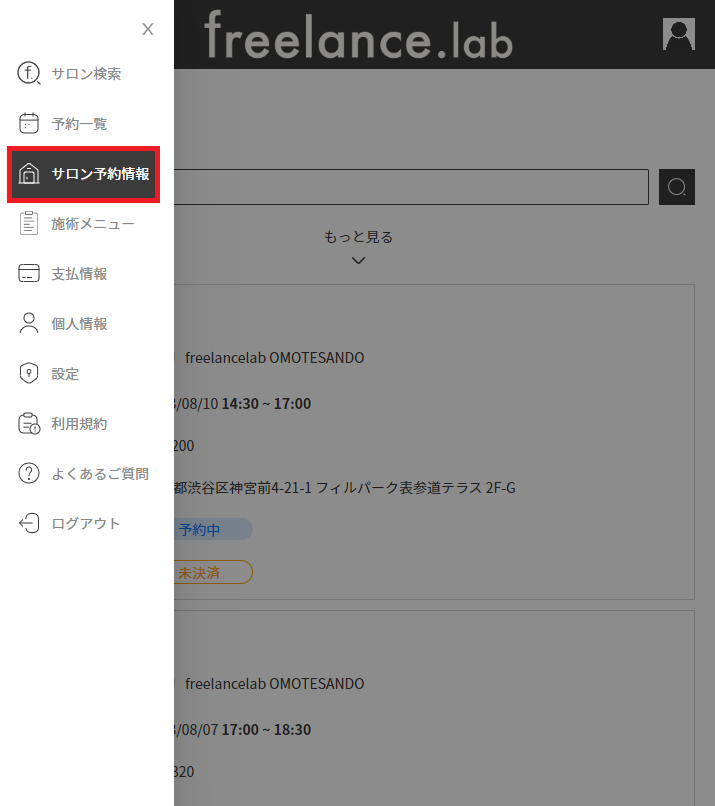The width and height of the screenshot is (715, 806).
Task: Open the user profile avatar
Action: click(678, 34)
